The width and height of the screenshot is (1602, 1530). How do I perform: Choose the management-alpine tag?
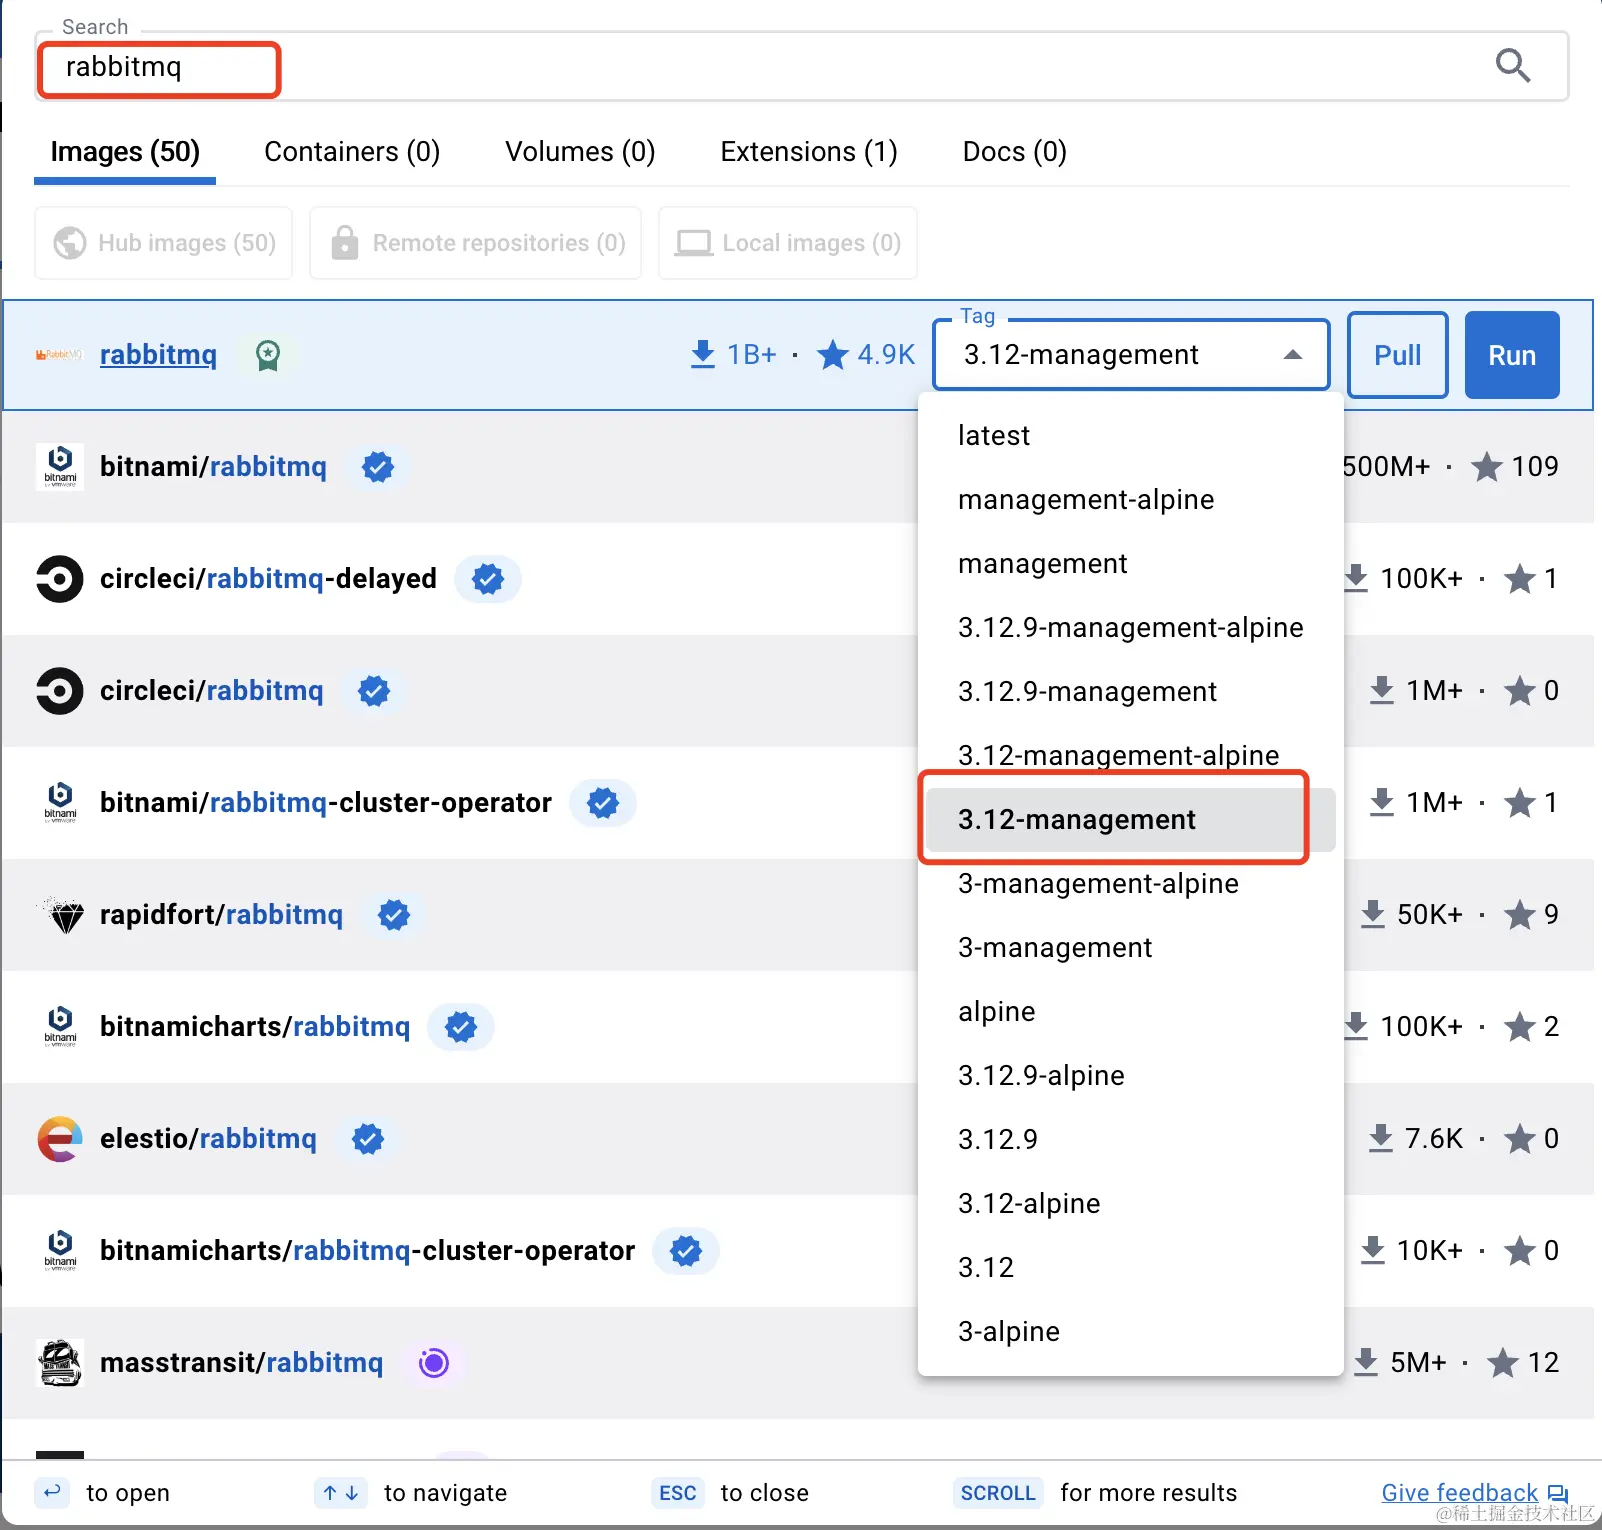point(1131,500)
